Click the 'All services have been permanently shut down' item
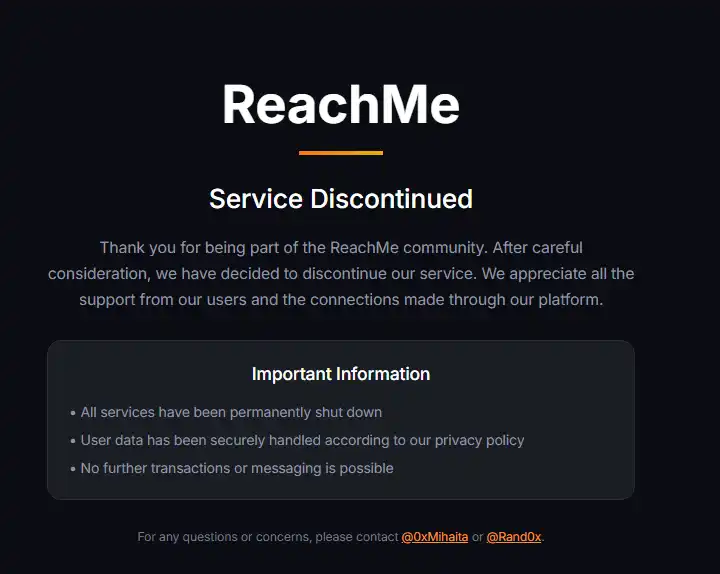Screen dimensions: 720x574 point(231,412)
